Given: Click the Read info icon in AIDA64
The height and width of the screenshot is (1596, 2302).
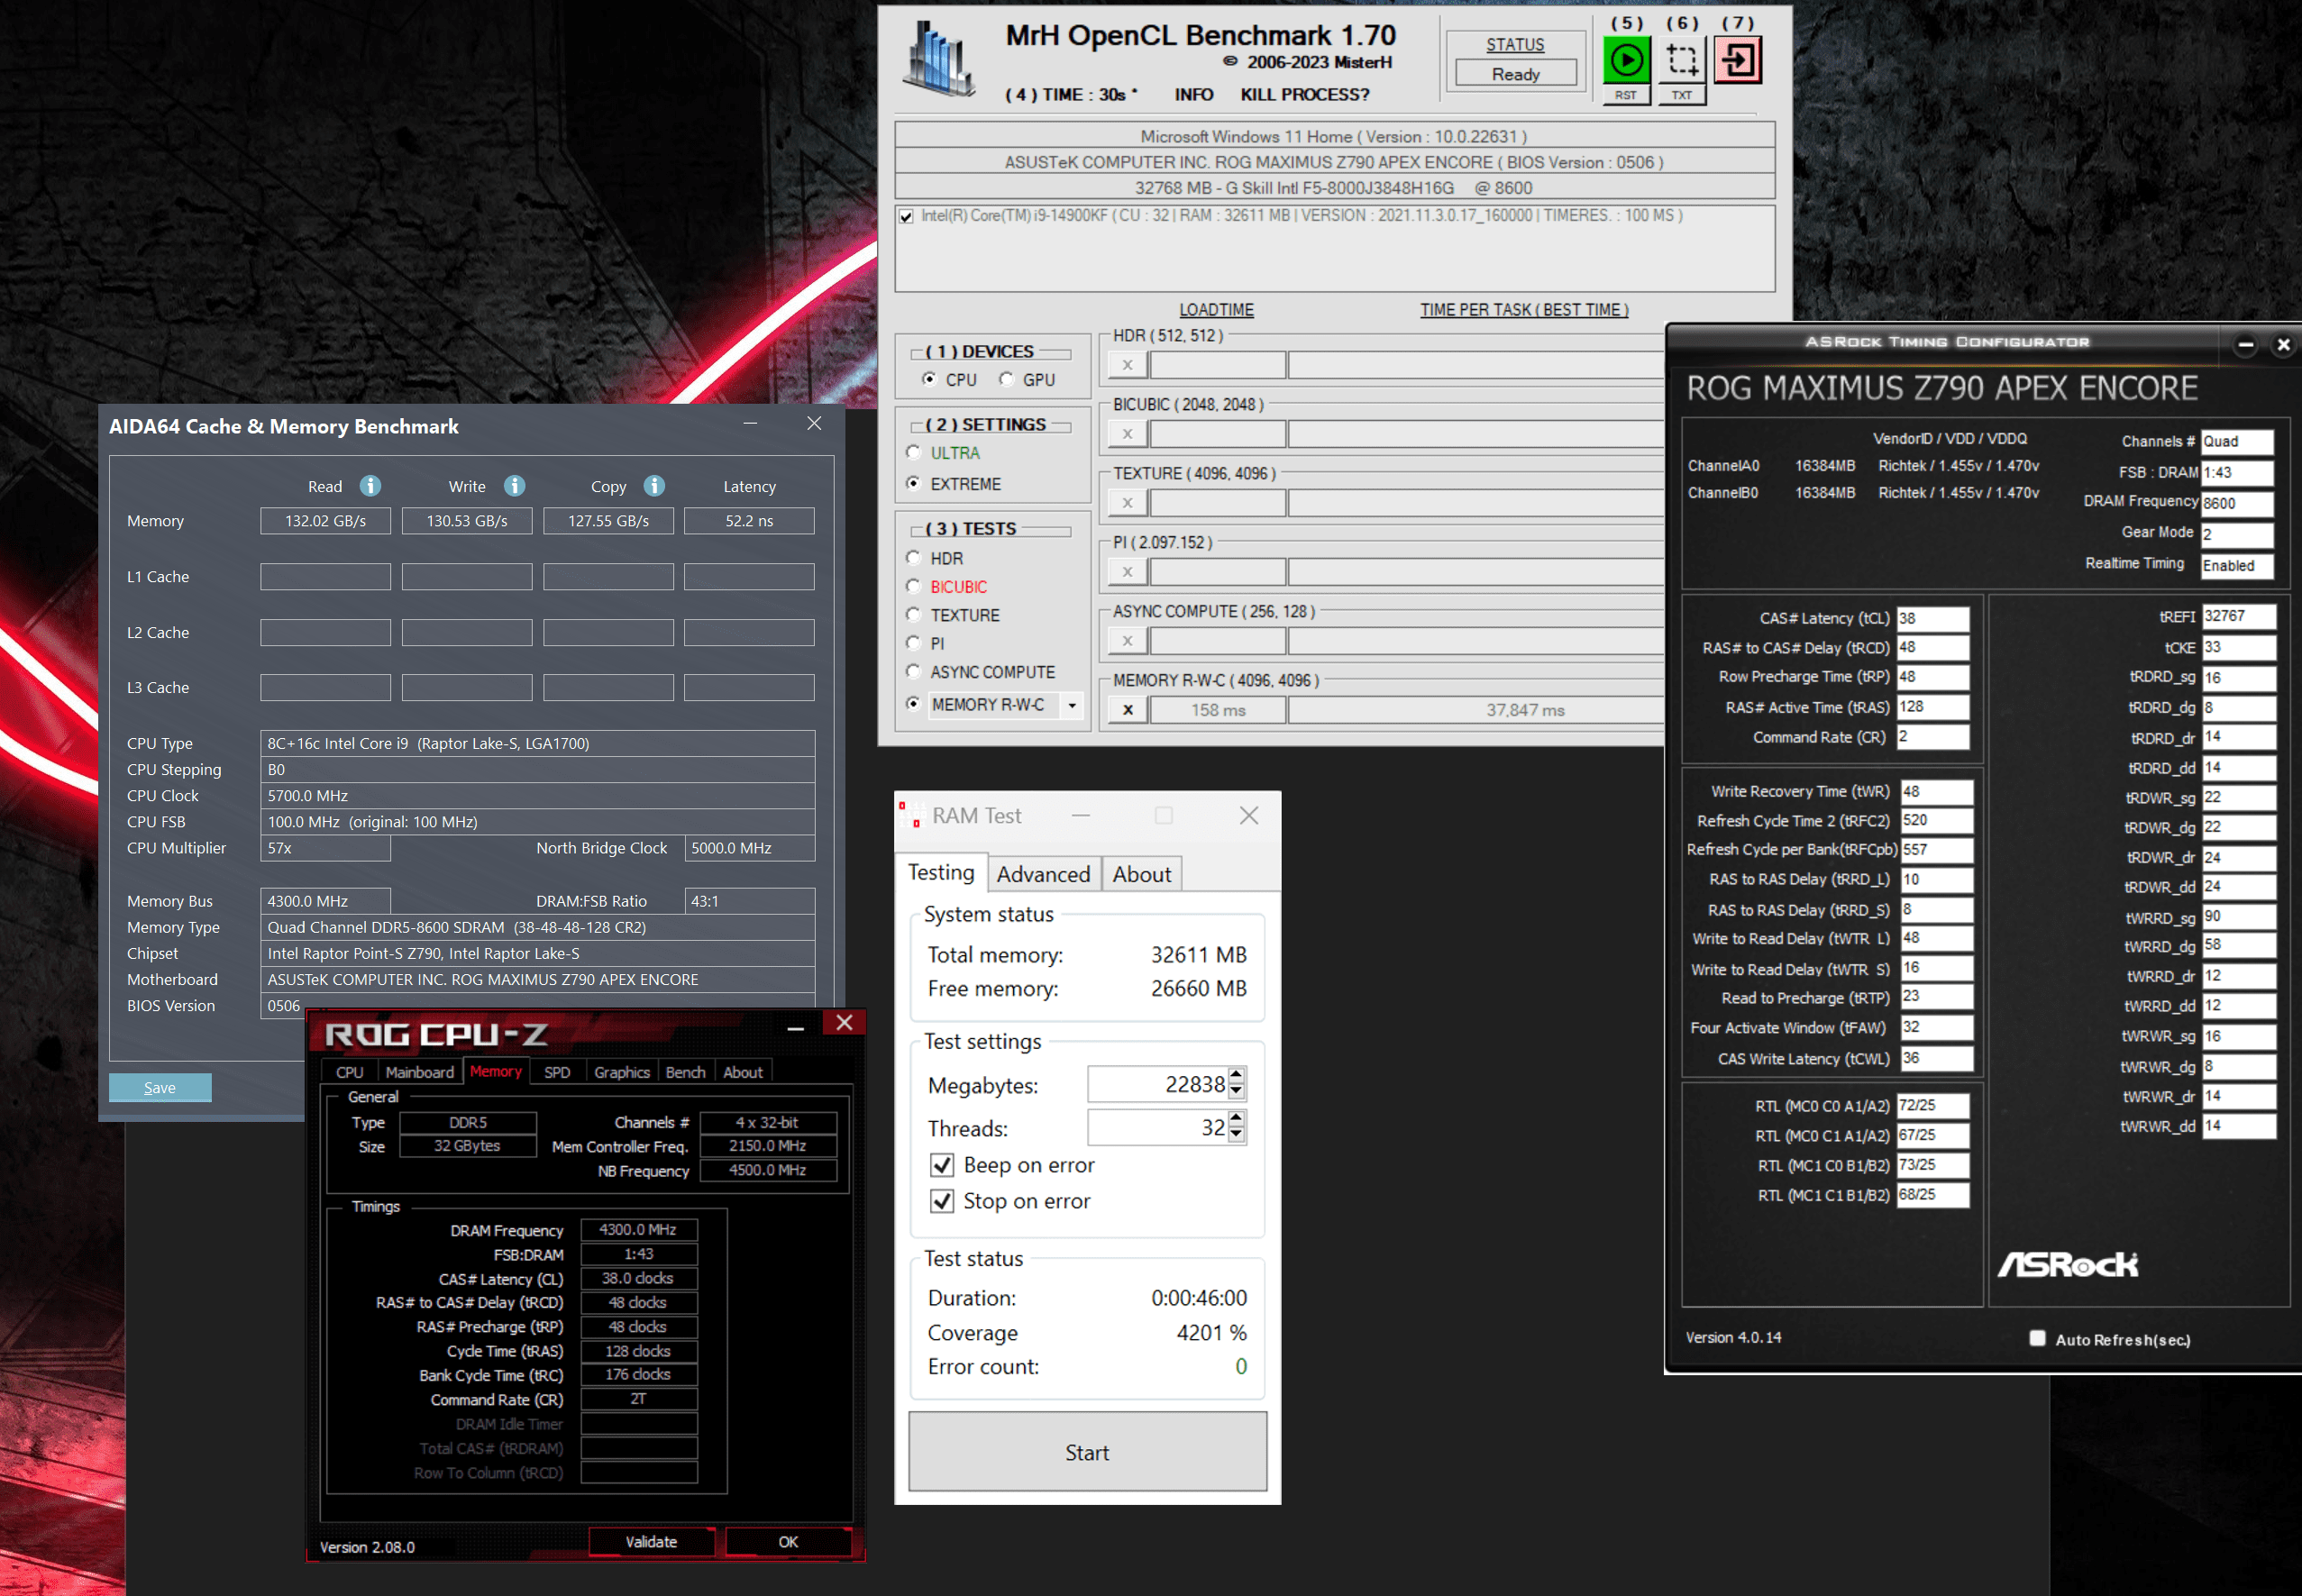Looking at the screenshot, I should pos(370,486).
